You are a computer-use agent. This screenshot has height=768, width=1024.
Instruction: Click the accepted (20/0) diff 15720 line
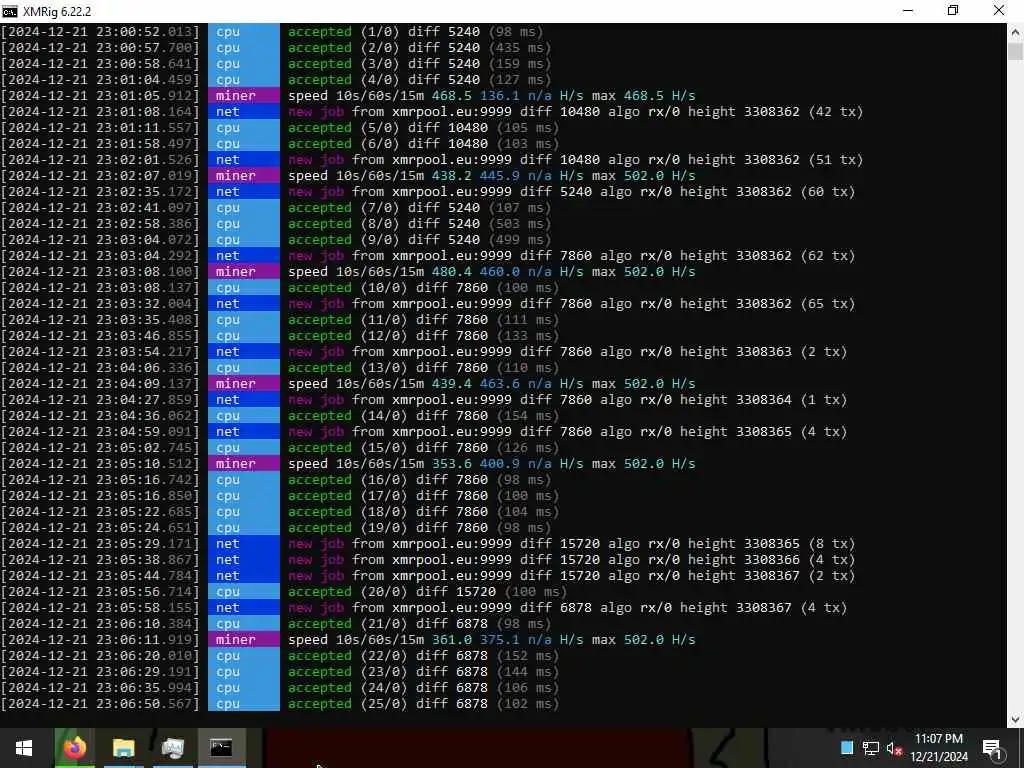click(x=284, y=592)
